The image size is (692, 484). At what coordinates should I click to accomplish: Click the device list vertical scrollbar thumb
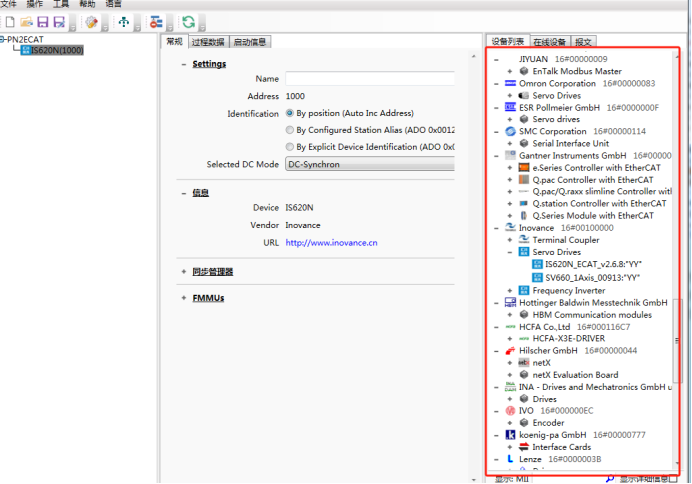pos(676,340)
